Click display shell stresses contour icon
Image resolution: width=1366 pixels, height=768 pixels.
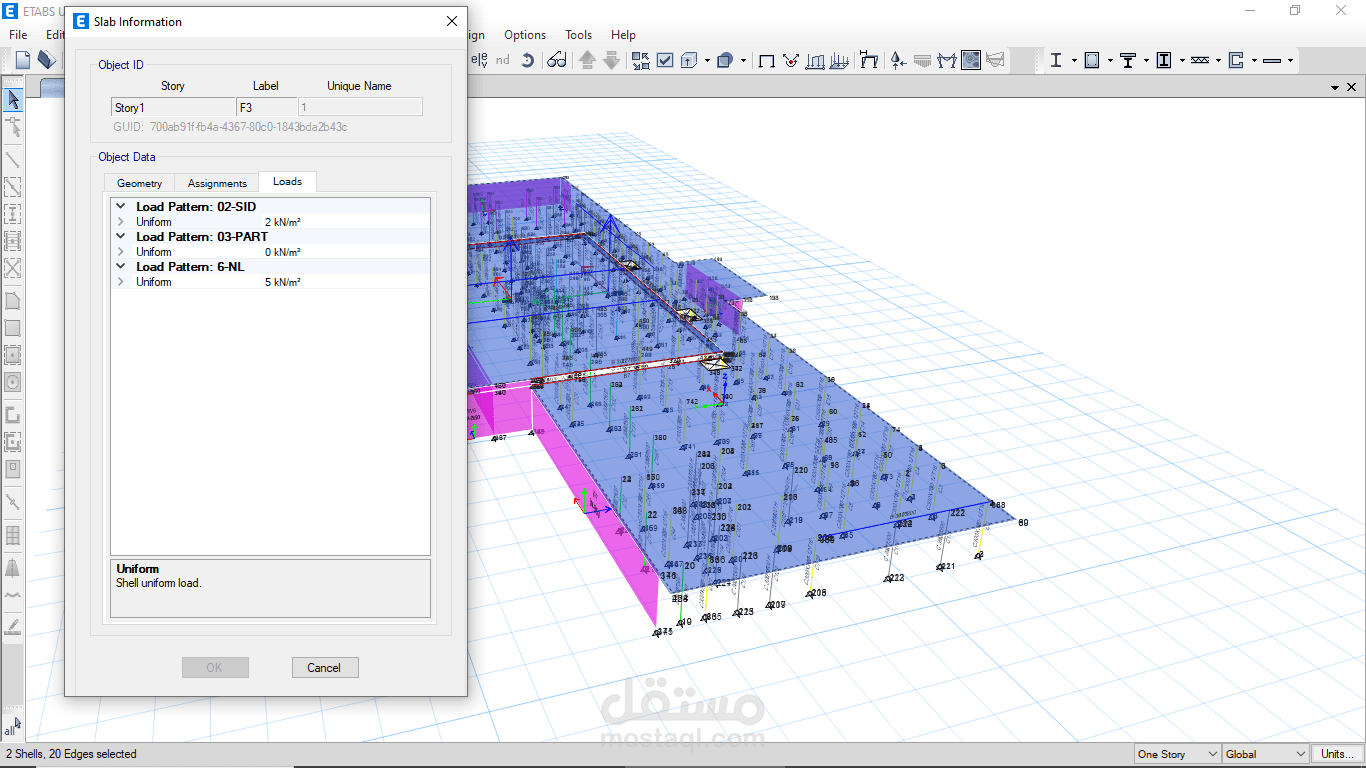tap(971, 60)
